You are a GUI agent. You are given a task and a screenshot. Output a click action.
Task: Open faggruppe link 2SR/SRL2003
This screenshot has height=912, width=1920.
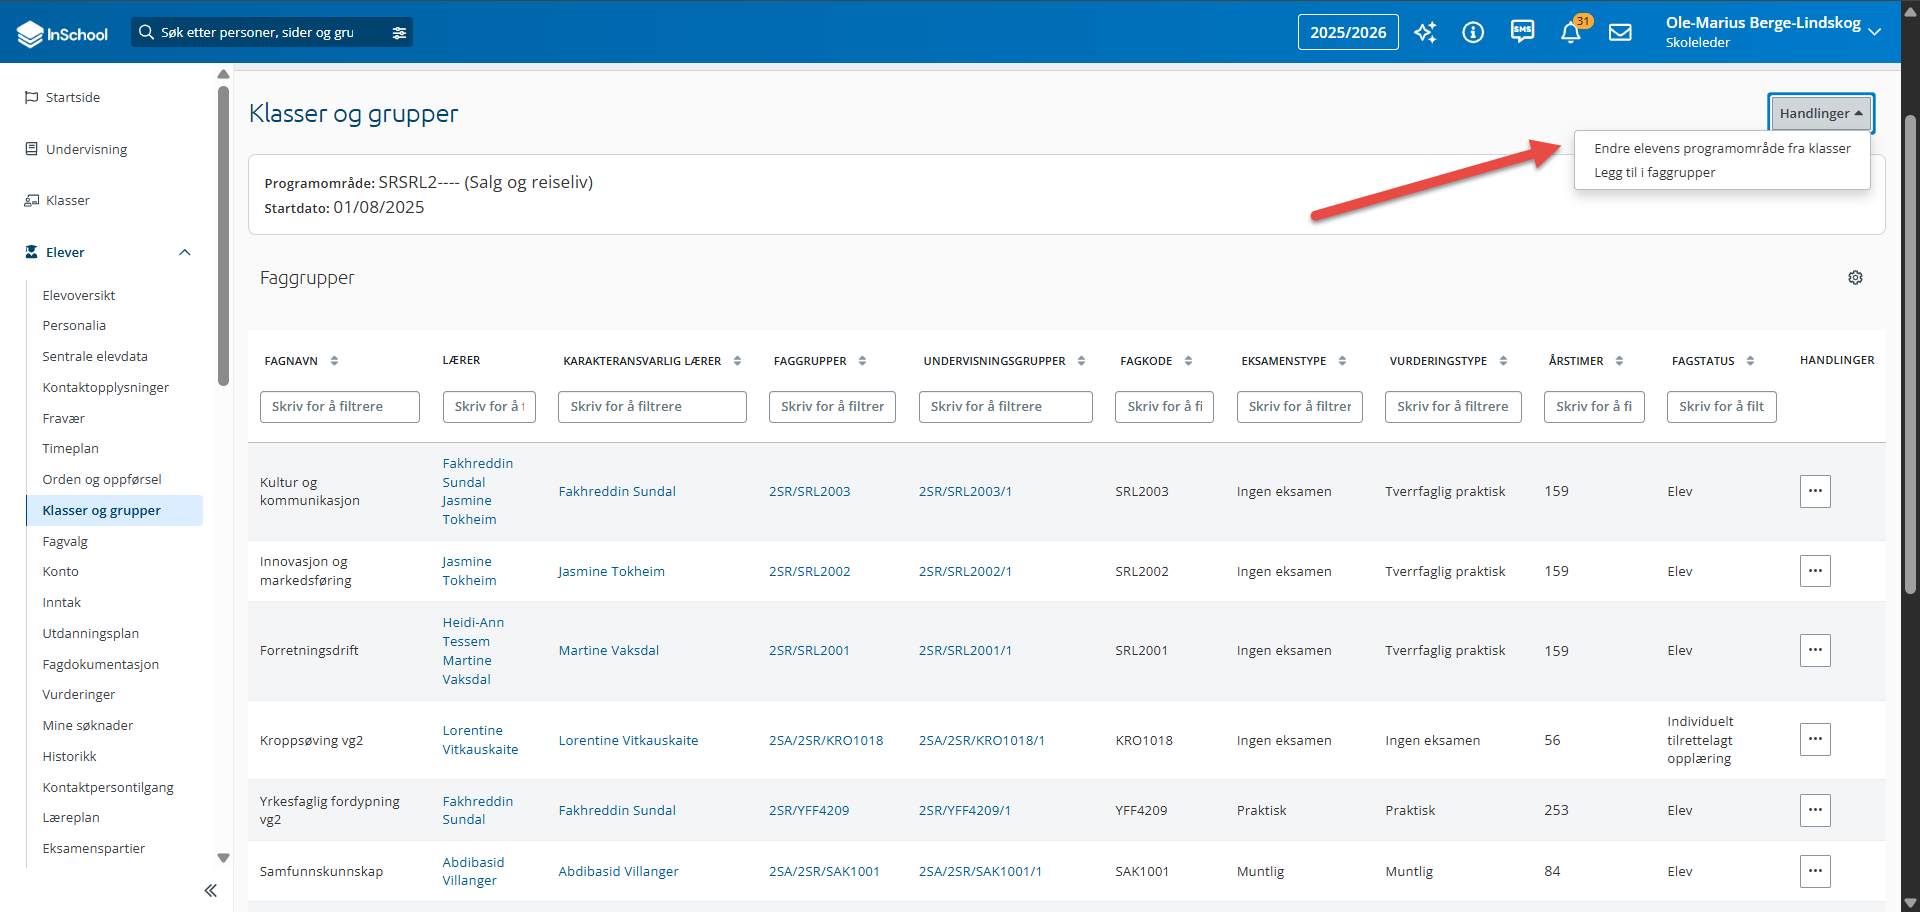(x=809, y=491)
